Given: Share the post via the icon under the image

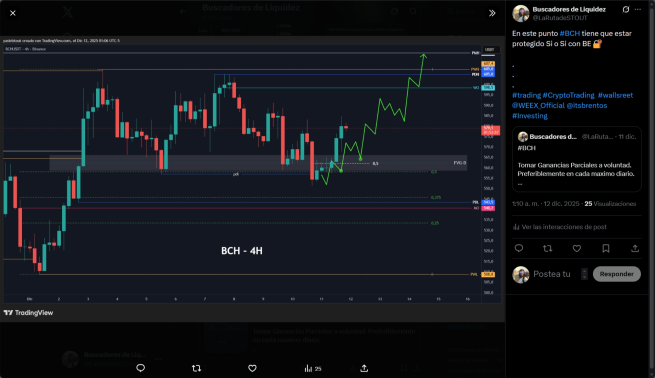Looking at the screenshot, I should (364, 368).
